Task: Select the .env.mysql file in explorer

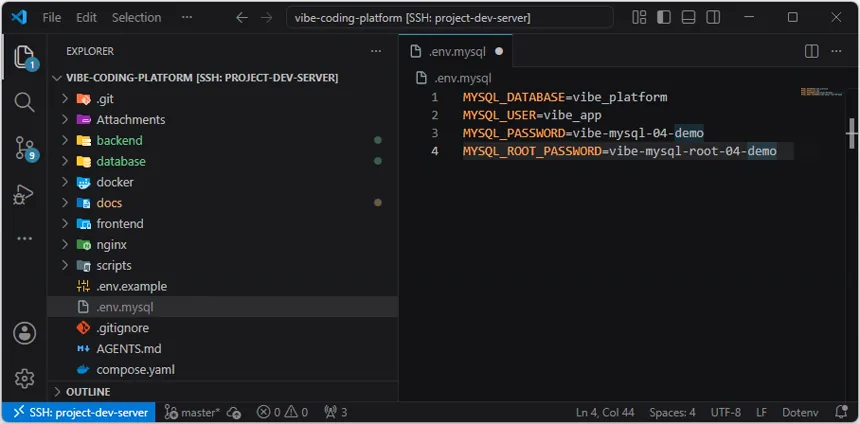Action: point(223,307)
